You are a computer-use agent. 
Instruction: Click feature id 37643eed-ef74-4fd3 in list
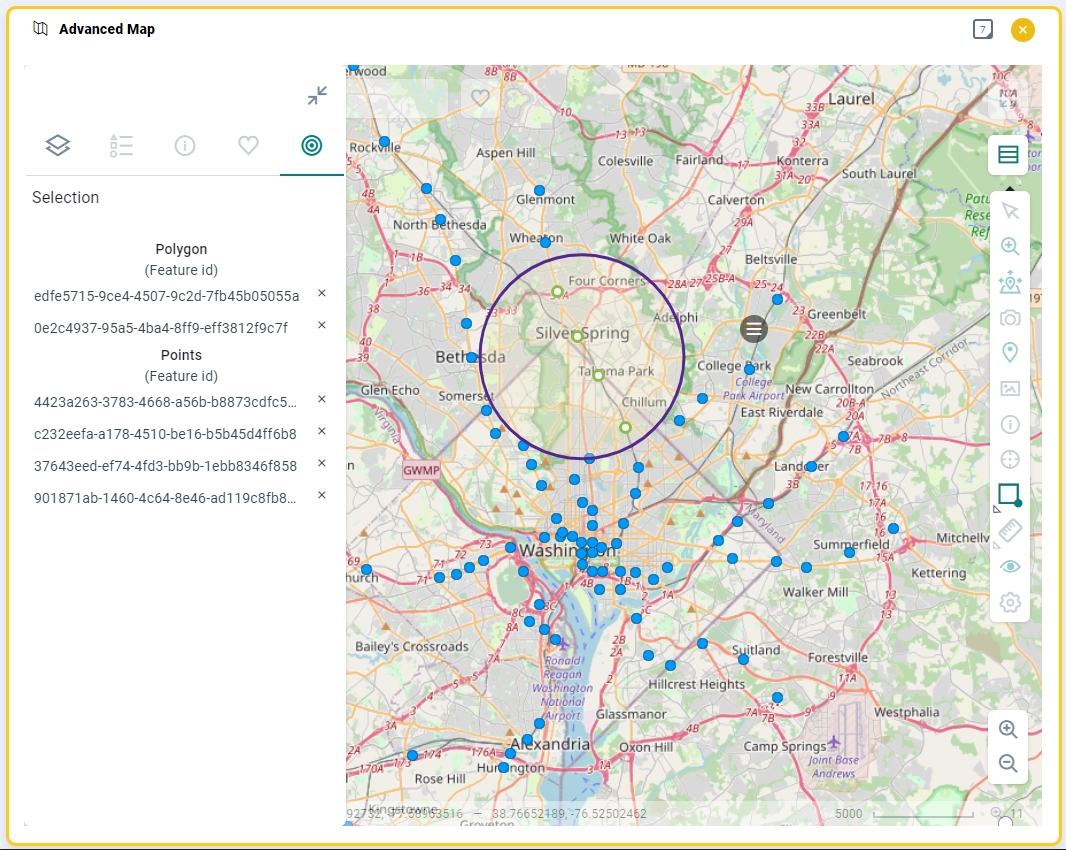[165, 466]
